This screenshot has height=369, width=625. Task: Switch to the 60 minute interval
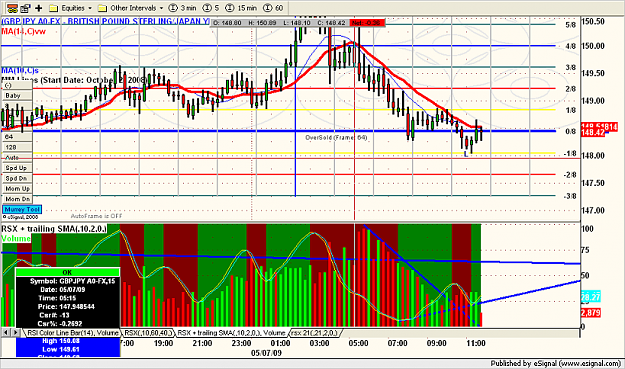click(x=273, y=8)
